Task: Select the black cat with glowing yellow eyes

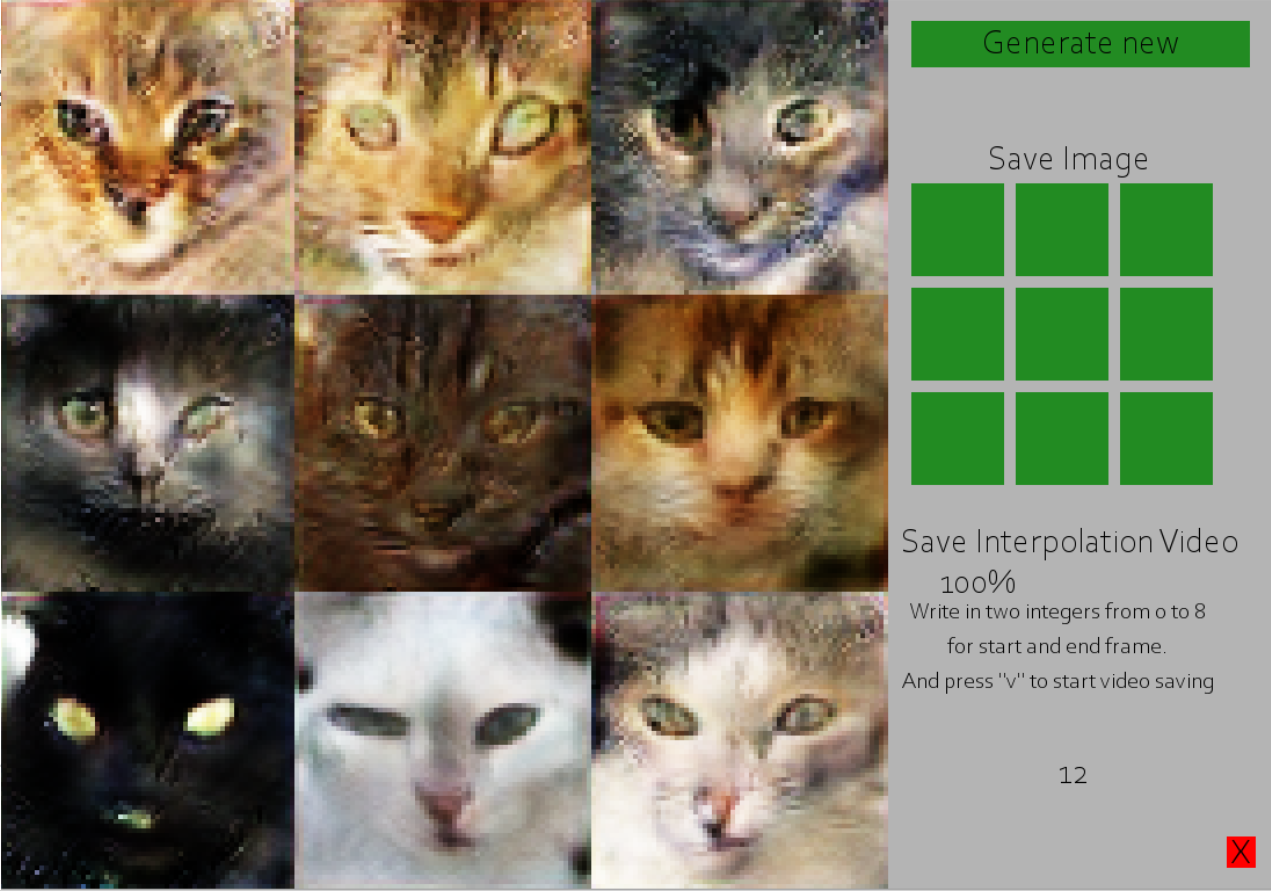Action: pos(148,740)
